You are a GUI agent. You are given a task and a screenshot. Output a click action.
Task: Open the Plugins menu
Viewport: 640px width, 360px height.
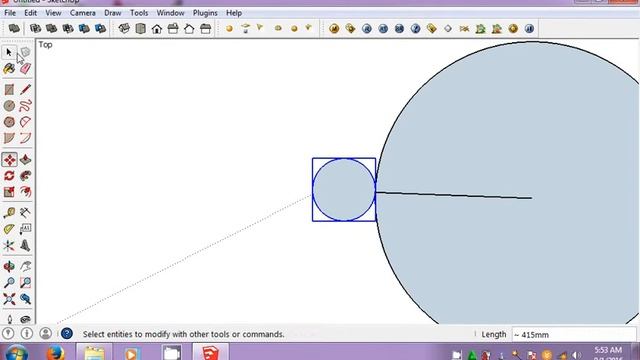click(x=205, y=13)
